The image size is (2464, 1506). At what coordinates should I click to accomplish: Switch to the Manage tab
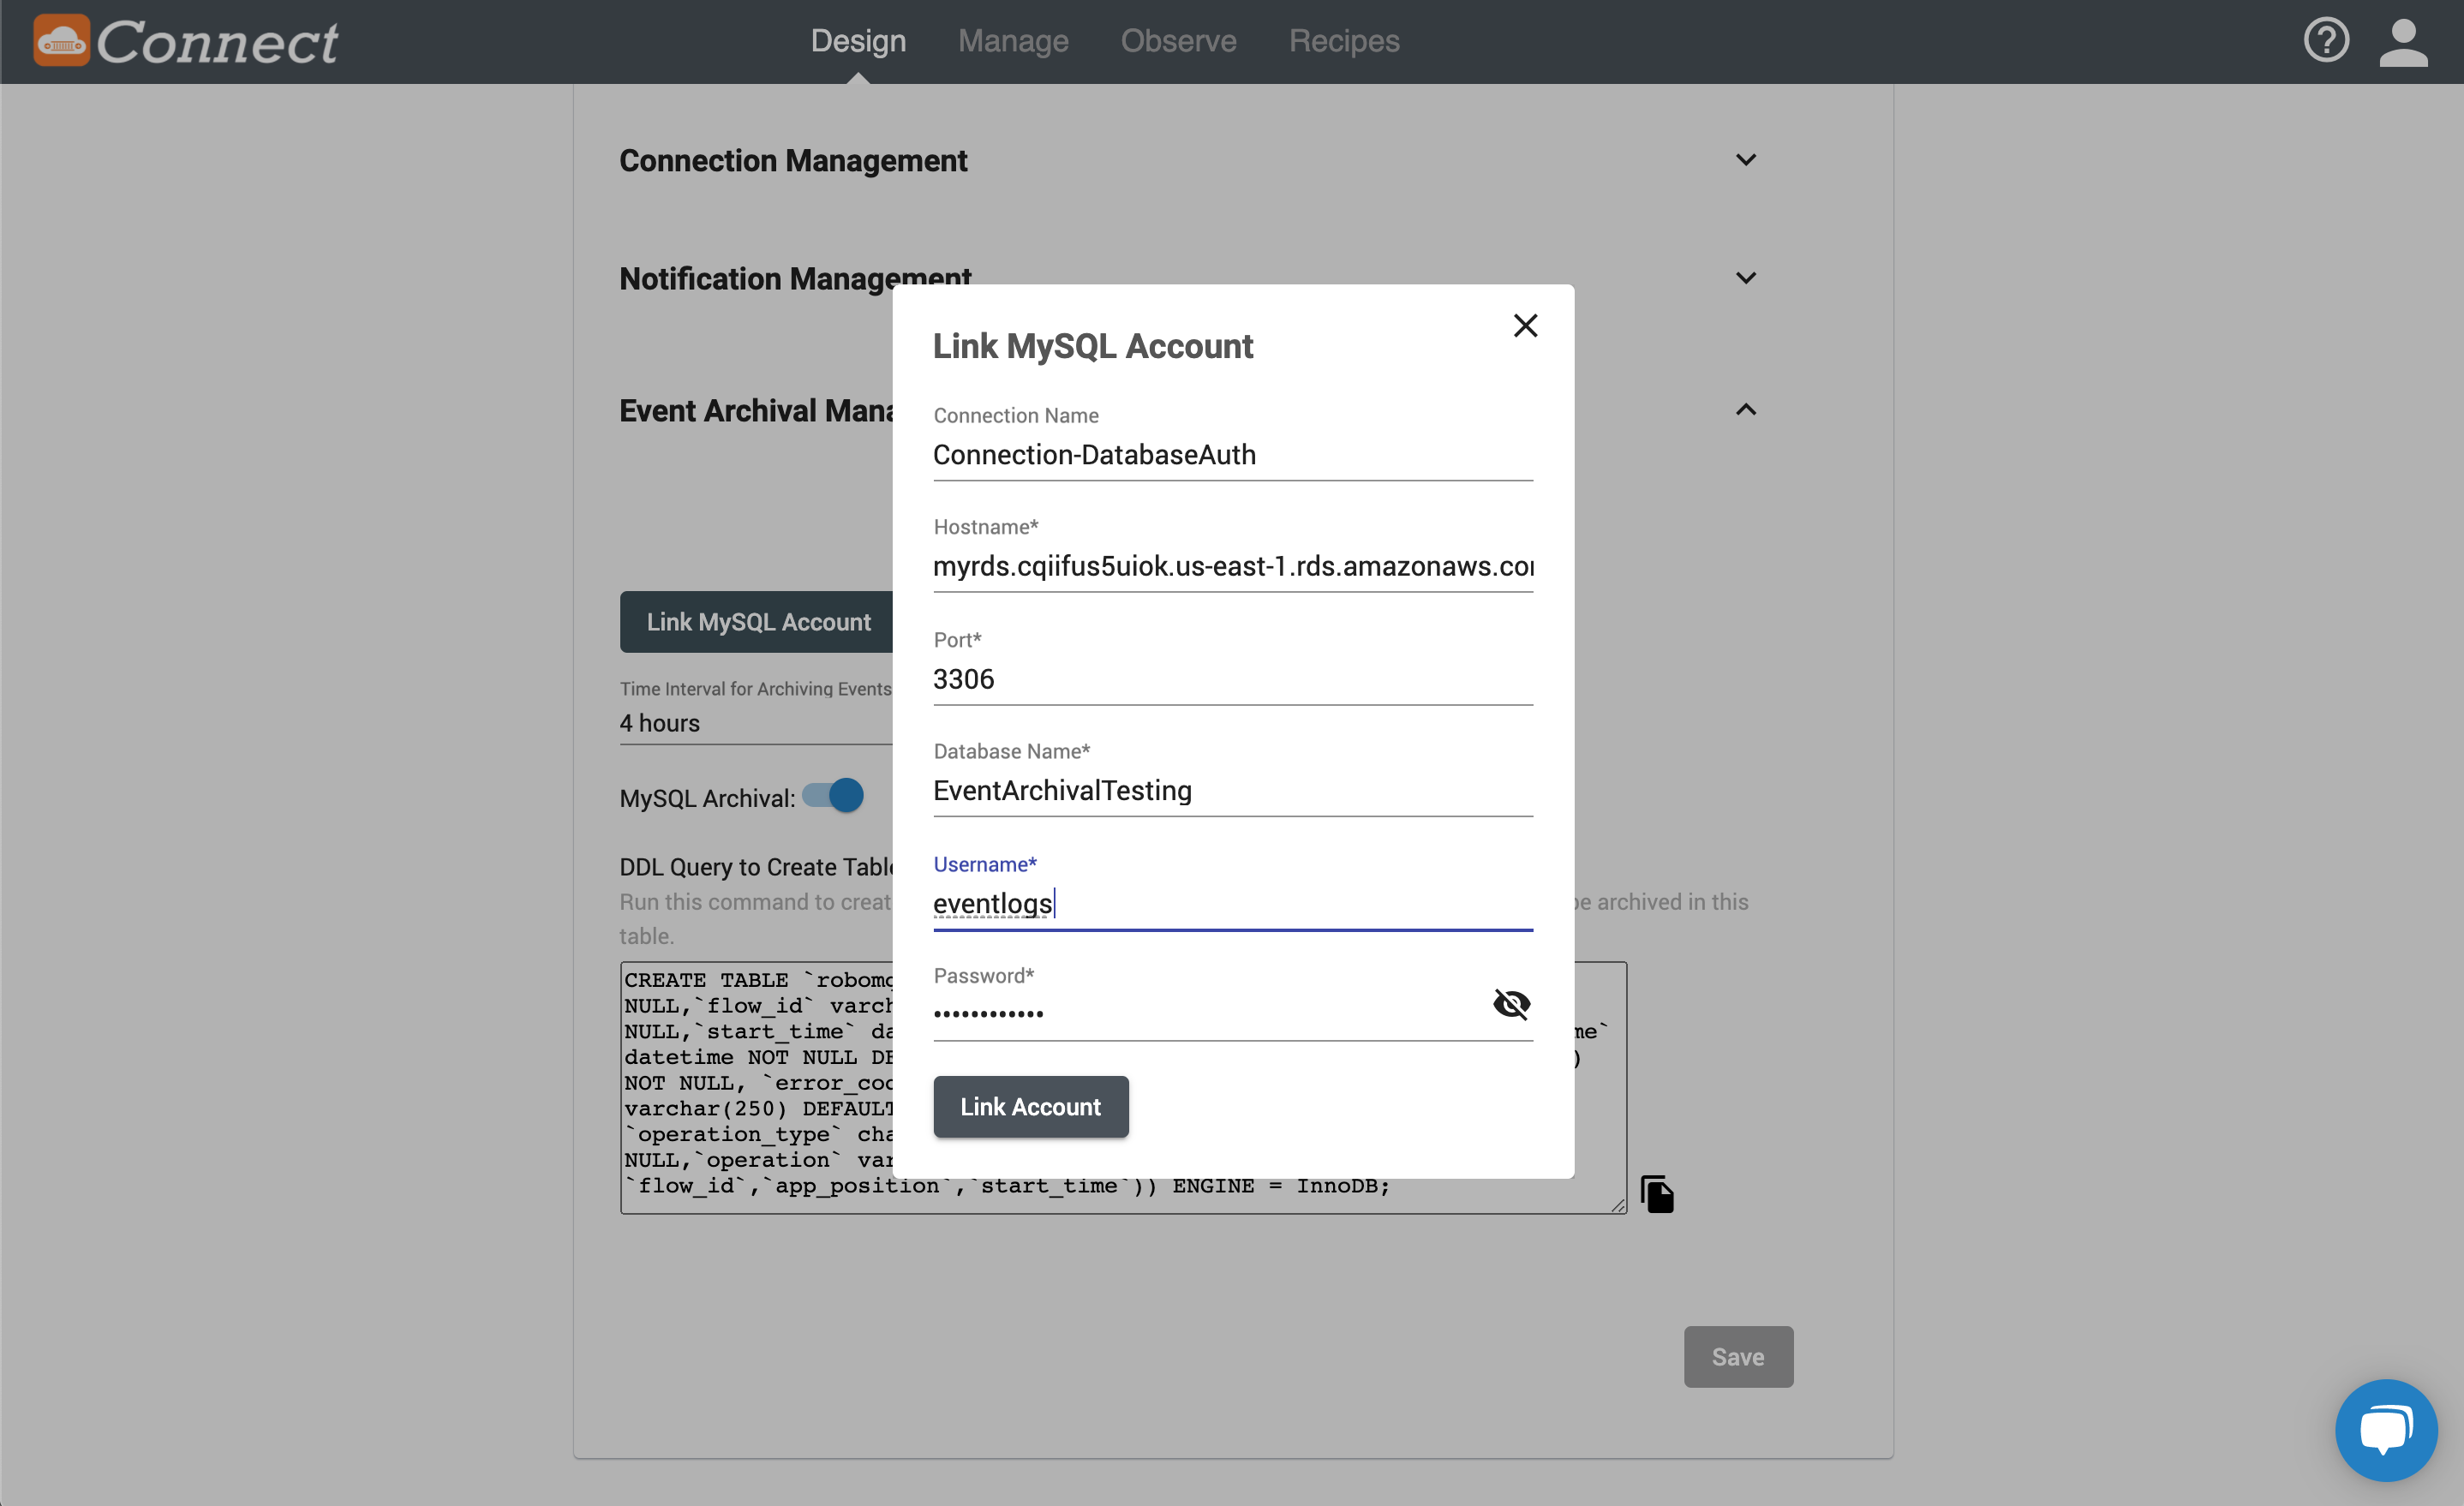tap(1013, 41)
